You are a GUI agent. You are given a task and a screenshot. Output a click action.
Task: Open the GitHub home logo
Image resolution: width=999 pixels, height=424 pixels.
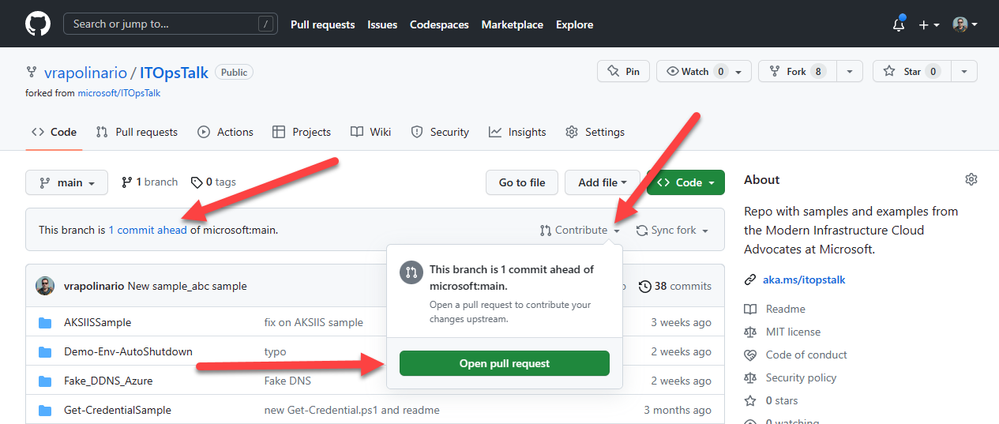[x=37, y=24]
